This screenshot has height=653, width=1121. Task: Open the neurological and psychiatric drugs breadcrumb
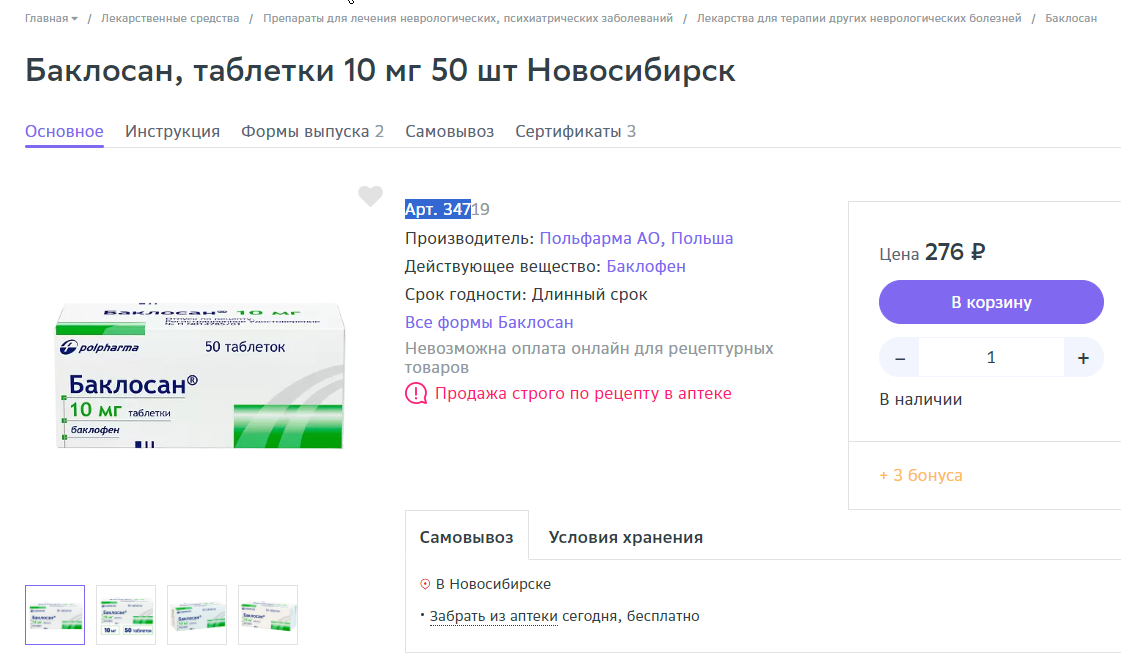[x=468, y=19]
